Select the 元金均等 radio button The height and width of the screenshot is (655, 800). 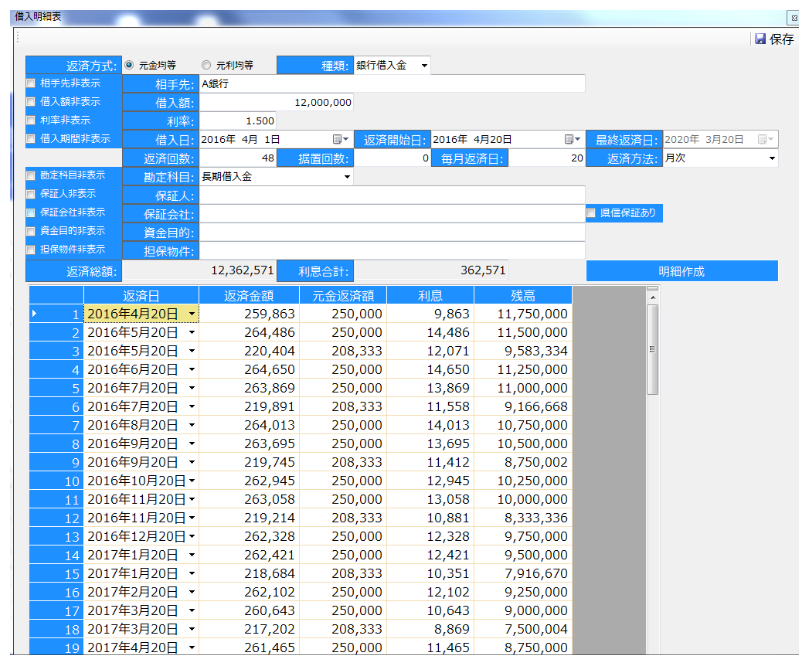129,65
